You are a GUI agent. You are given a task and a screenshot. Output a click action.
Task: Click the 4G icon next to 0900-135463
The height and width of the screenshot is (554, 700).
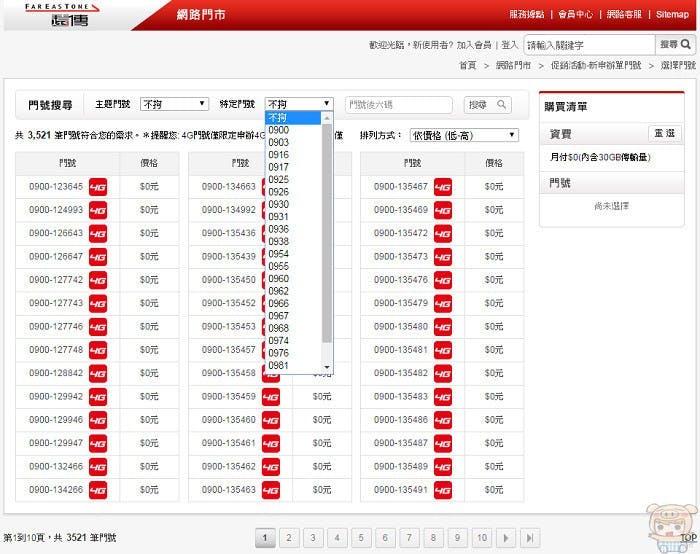271,490
